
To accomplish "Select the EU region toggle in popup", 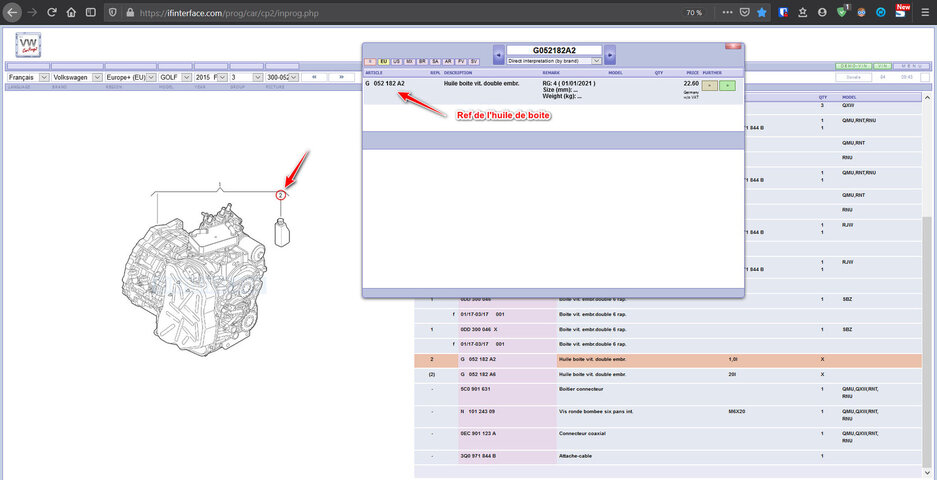I will [384, 62].
